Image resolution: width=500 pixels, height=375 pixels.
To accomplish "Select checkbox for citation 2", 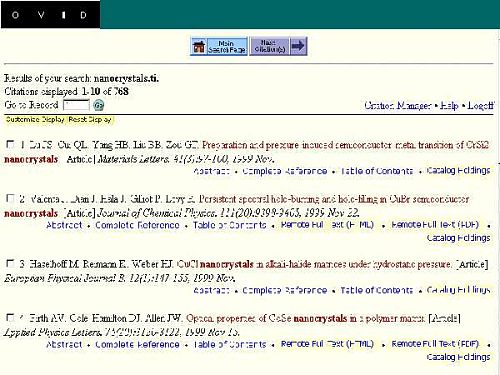I will pyautogui.click(x=10, y=198).
